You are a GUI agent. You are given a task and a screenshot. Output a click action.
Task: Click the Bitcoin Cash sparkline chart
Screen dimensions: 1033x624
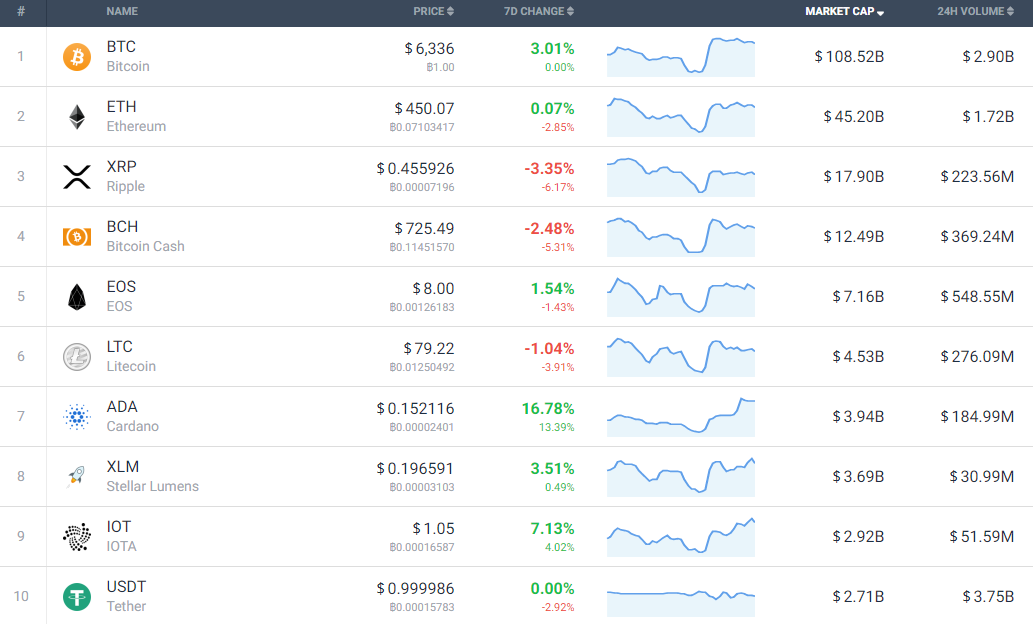coord(681,237)
